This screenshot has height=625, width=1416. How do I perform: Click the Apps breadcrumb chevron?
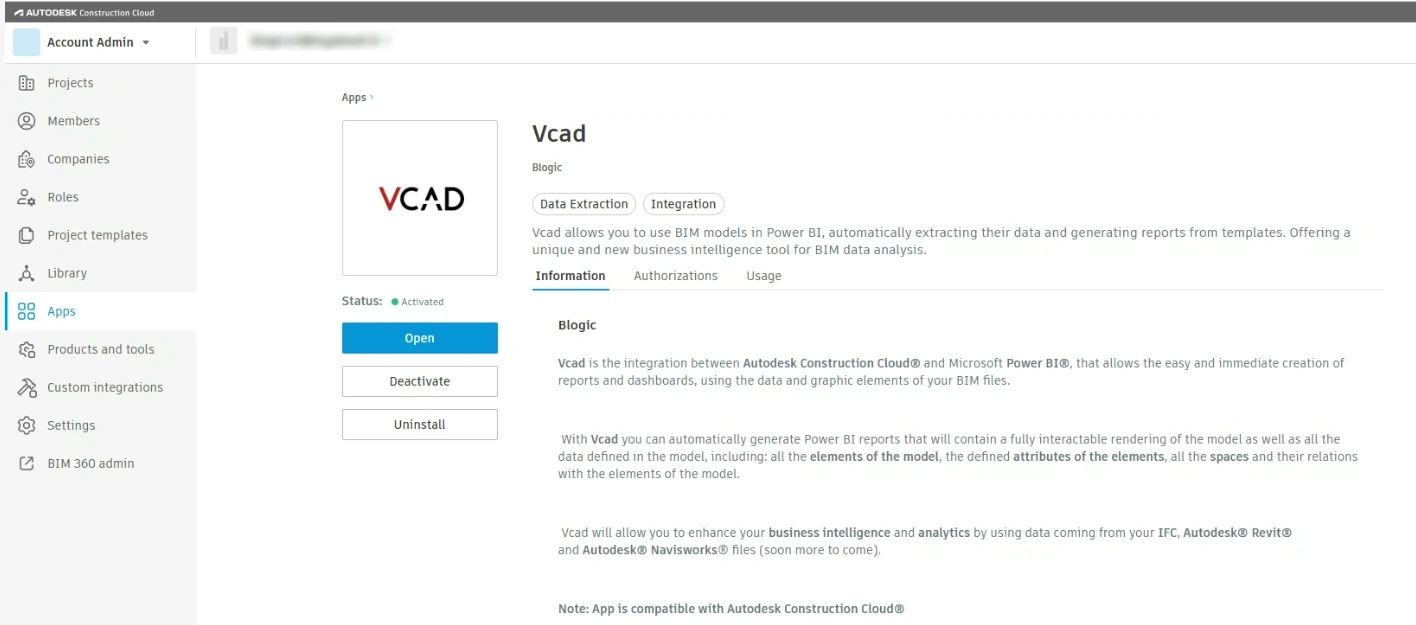(372, 97)
